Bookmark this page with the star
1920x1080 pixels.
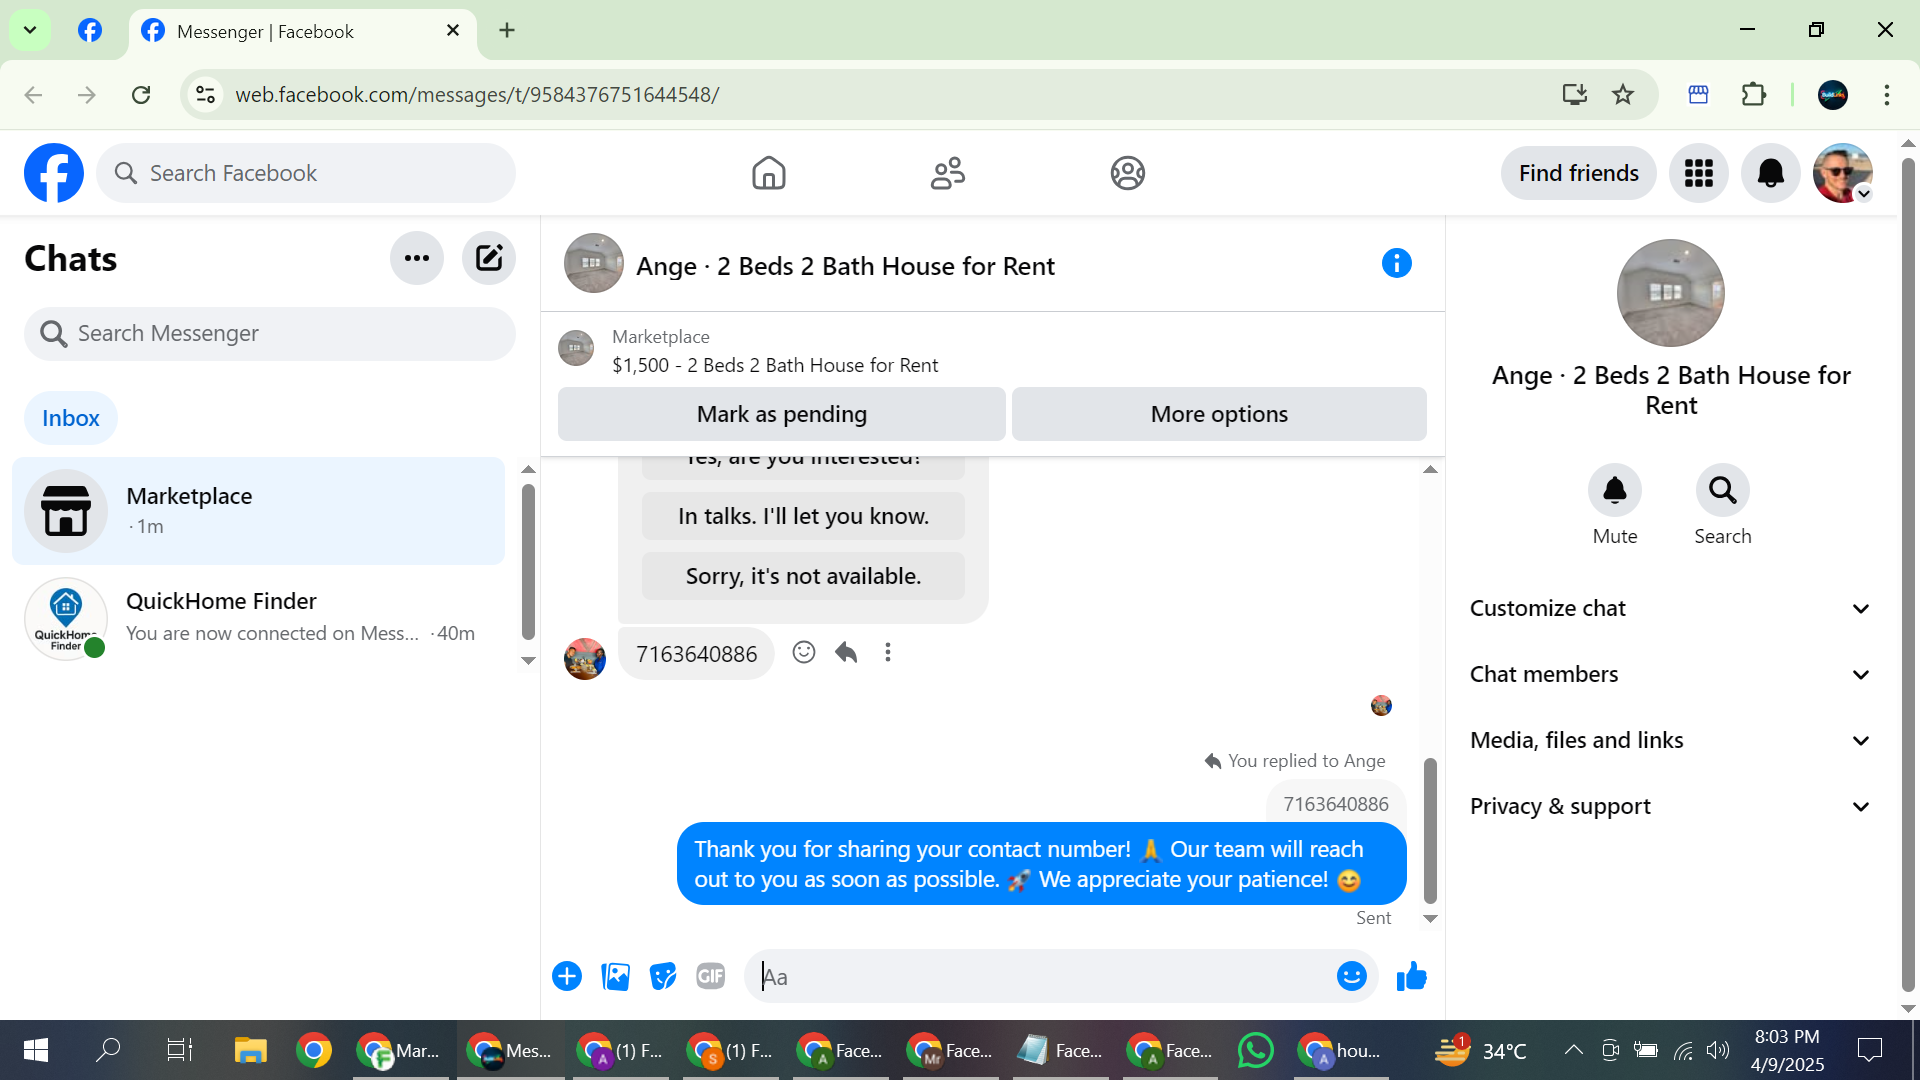1623,94
